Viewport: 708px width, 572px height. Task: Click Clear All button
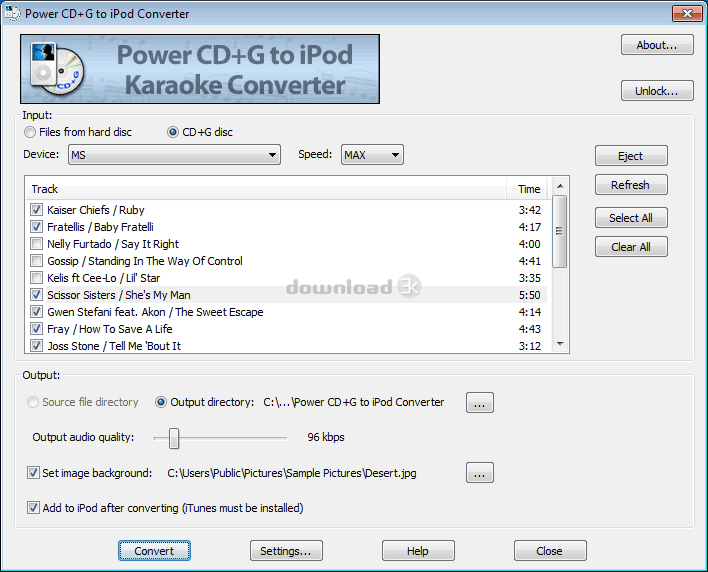click(631, 247)
